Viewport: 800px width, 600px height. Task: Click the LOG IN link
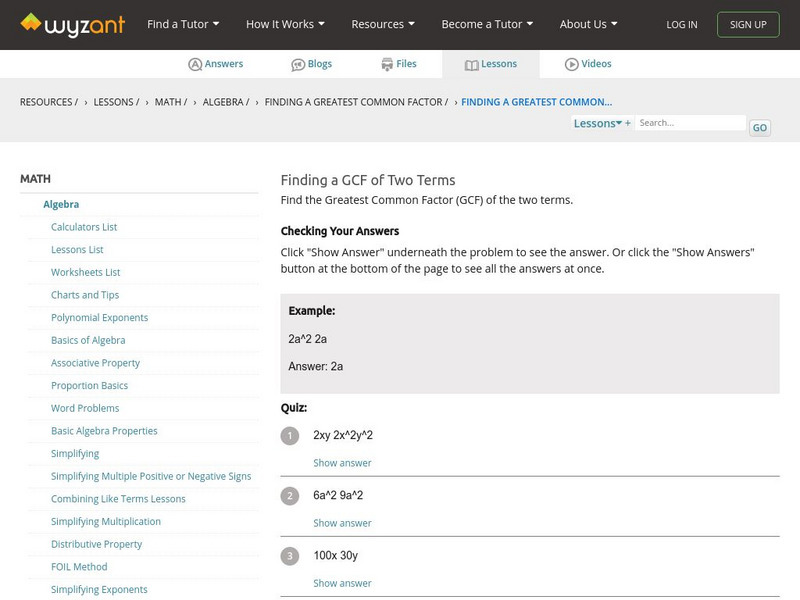(x=682, y=25)
